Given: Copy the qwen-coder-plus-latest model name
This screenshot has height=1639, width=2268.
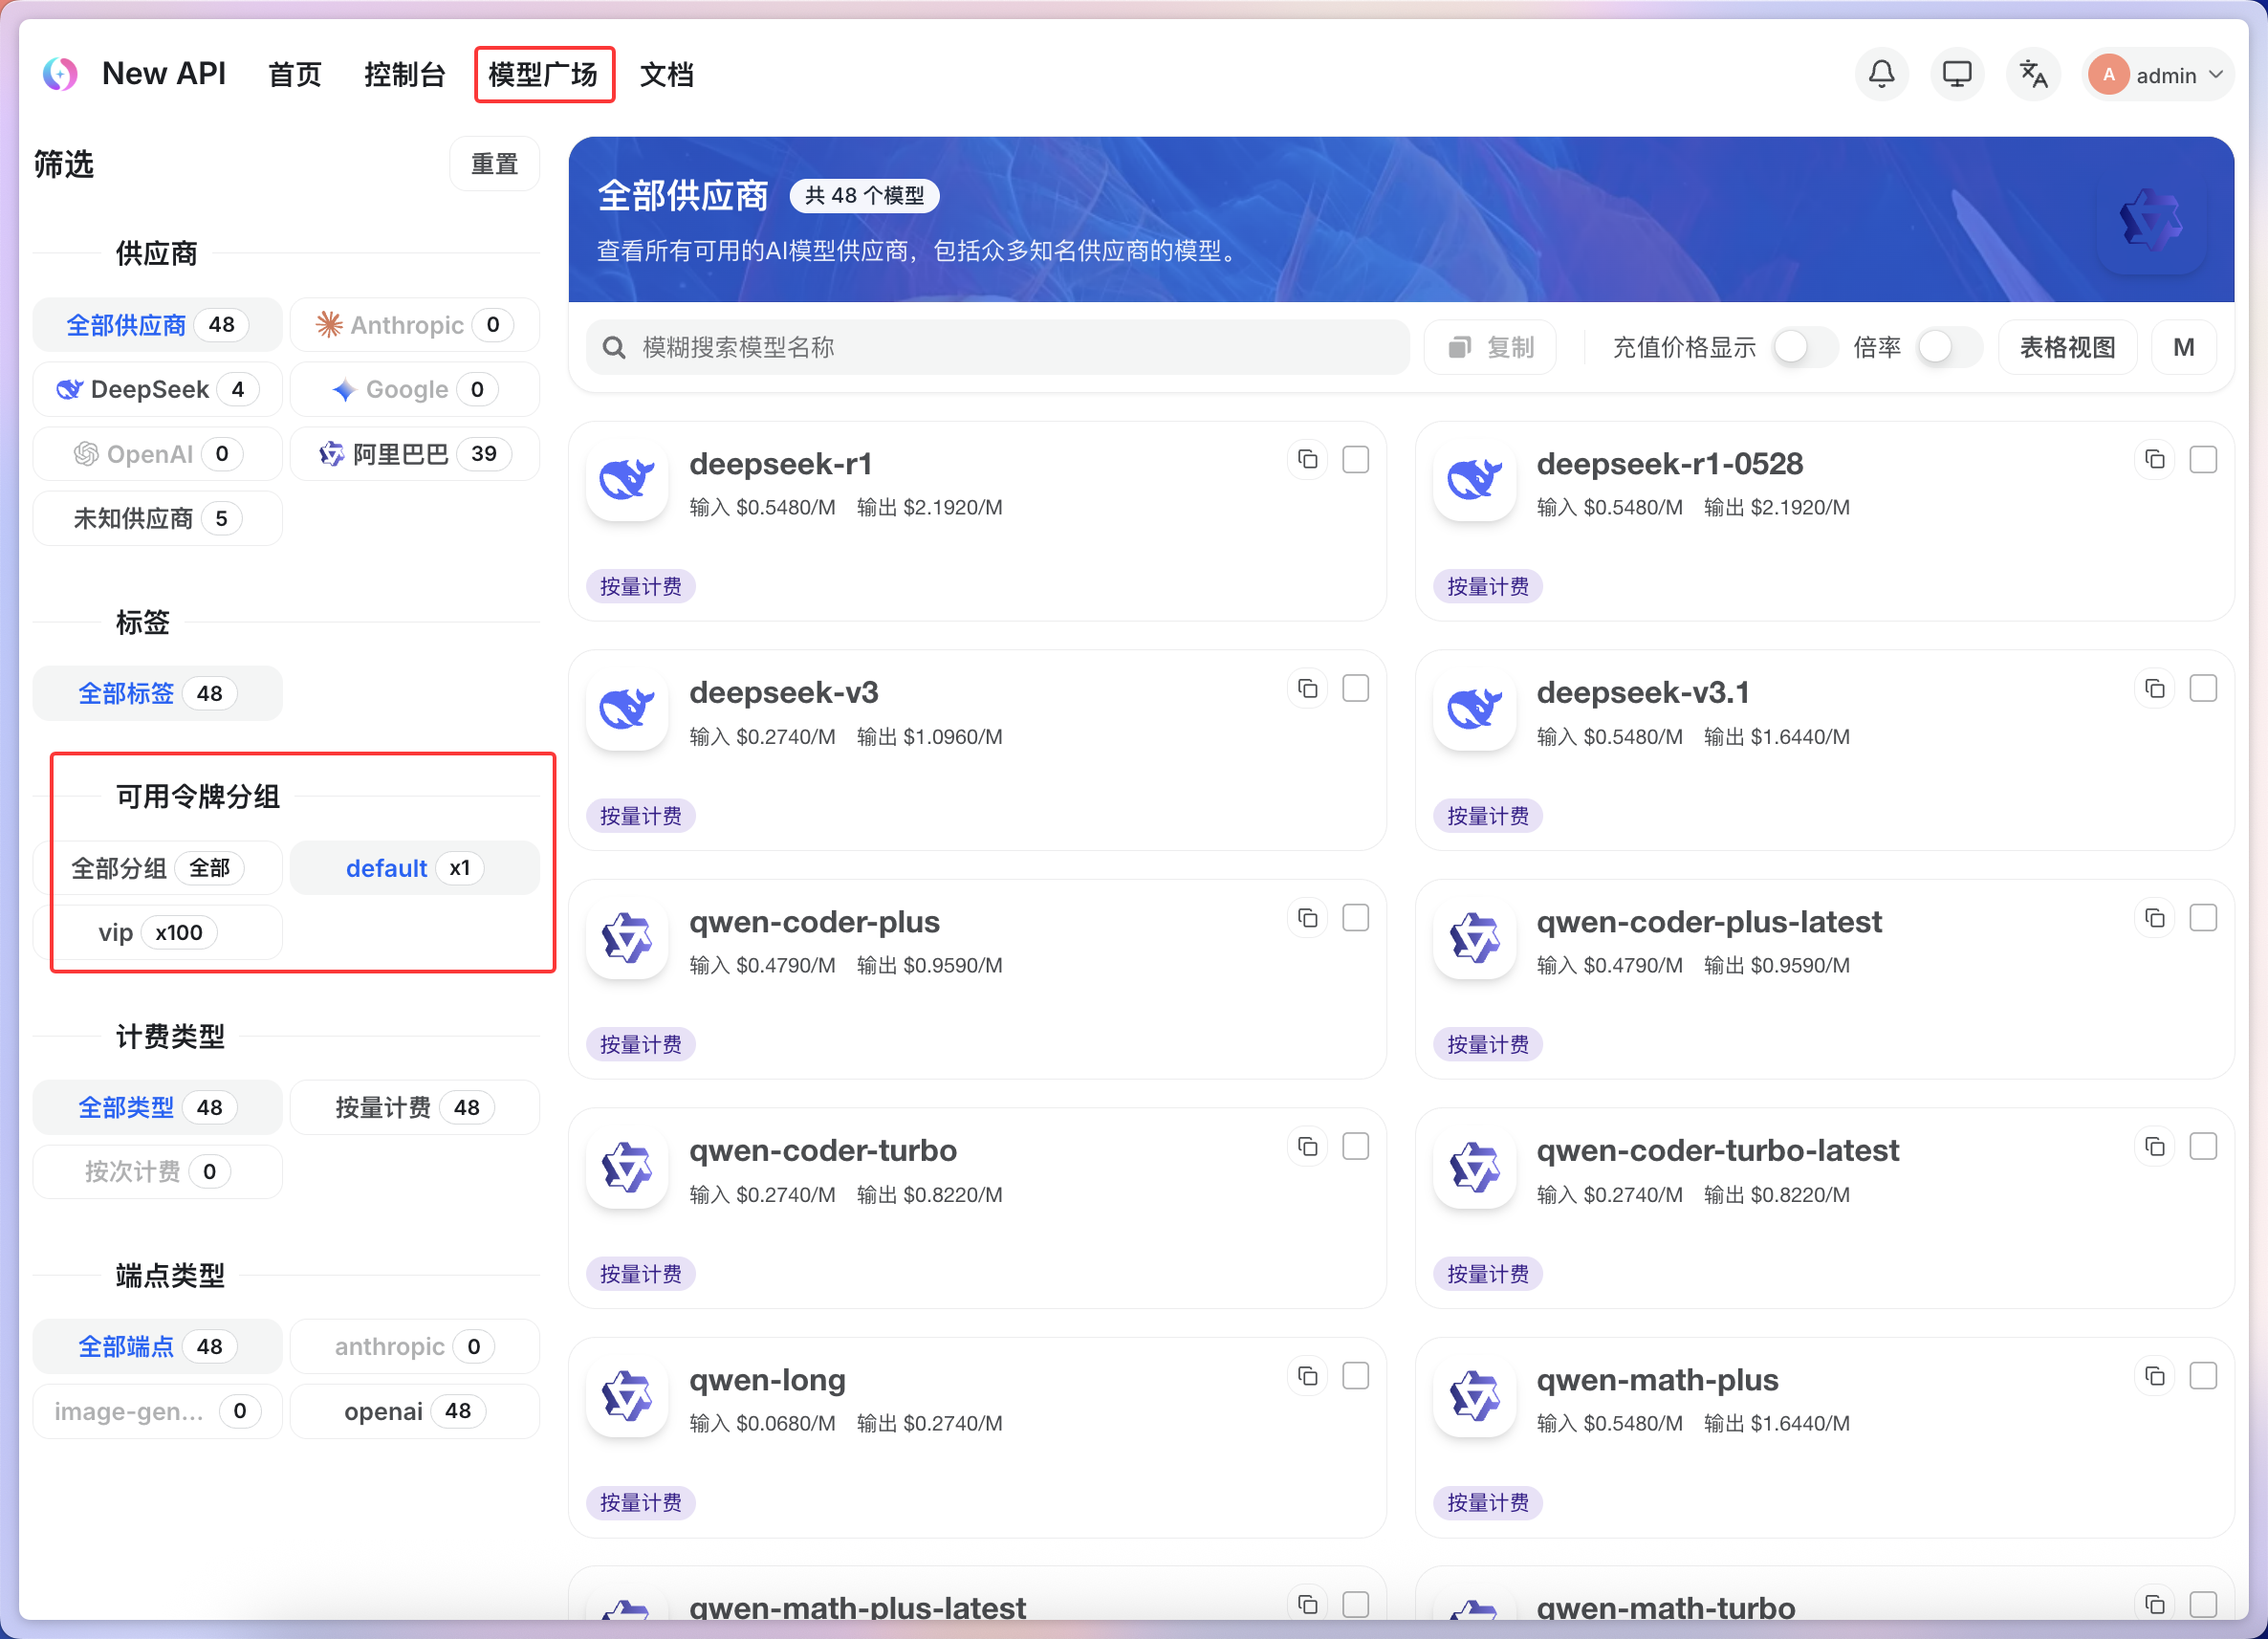Looking at the screenshot, I should [x=2155, y=918].
